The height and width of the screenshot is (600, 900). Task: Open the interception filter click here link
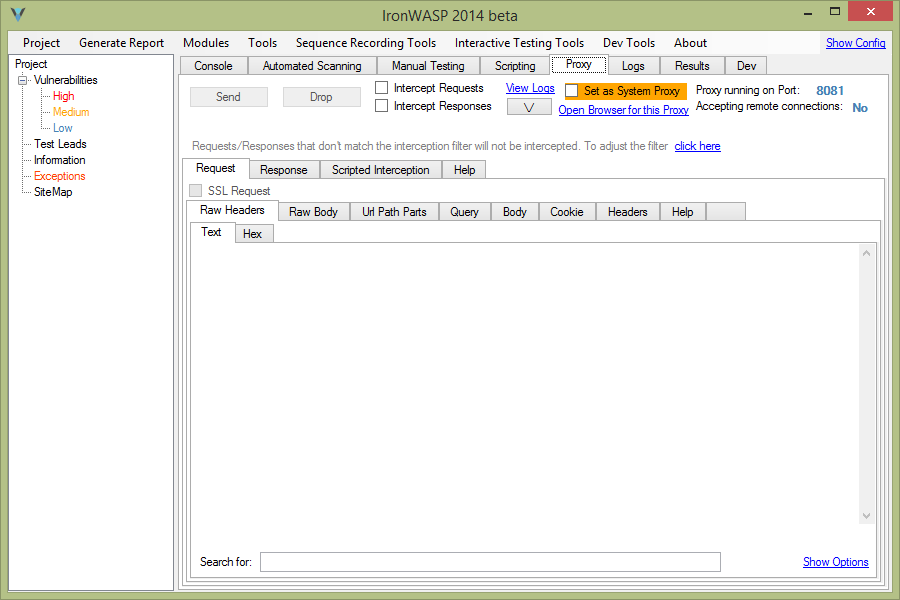[697, 146]
